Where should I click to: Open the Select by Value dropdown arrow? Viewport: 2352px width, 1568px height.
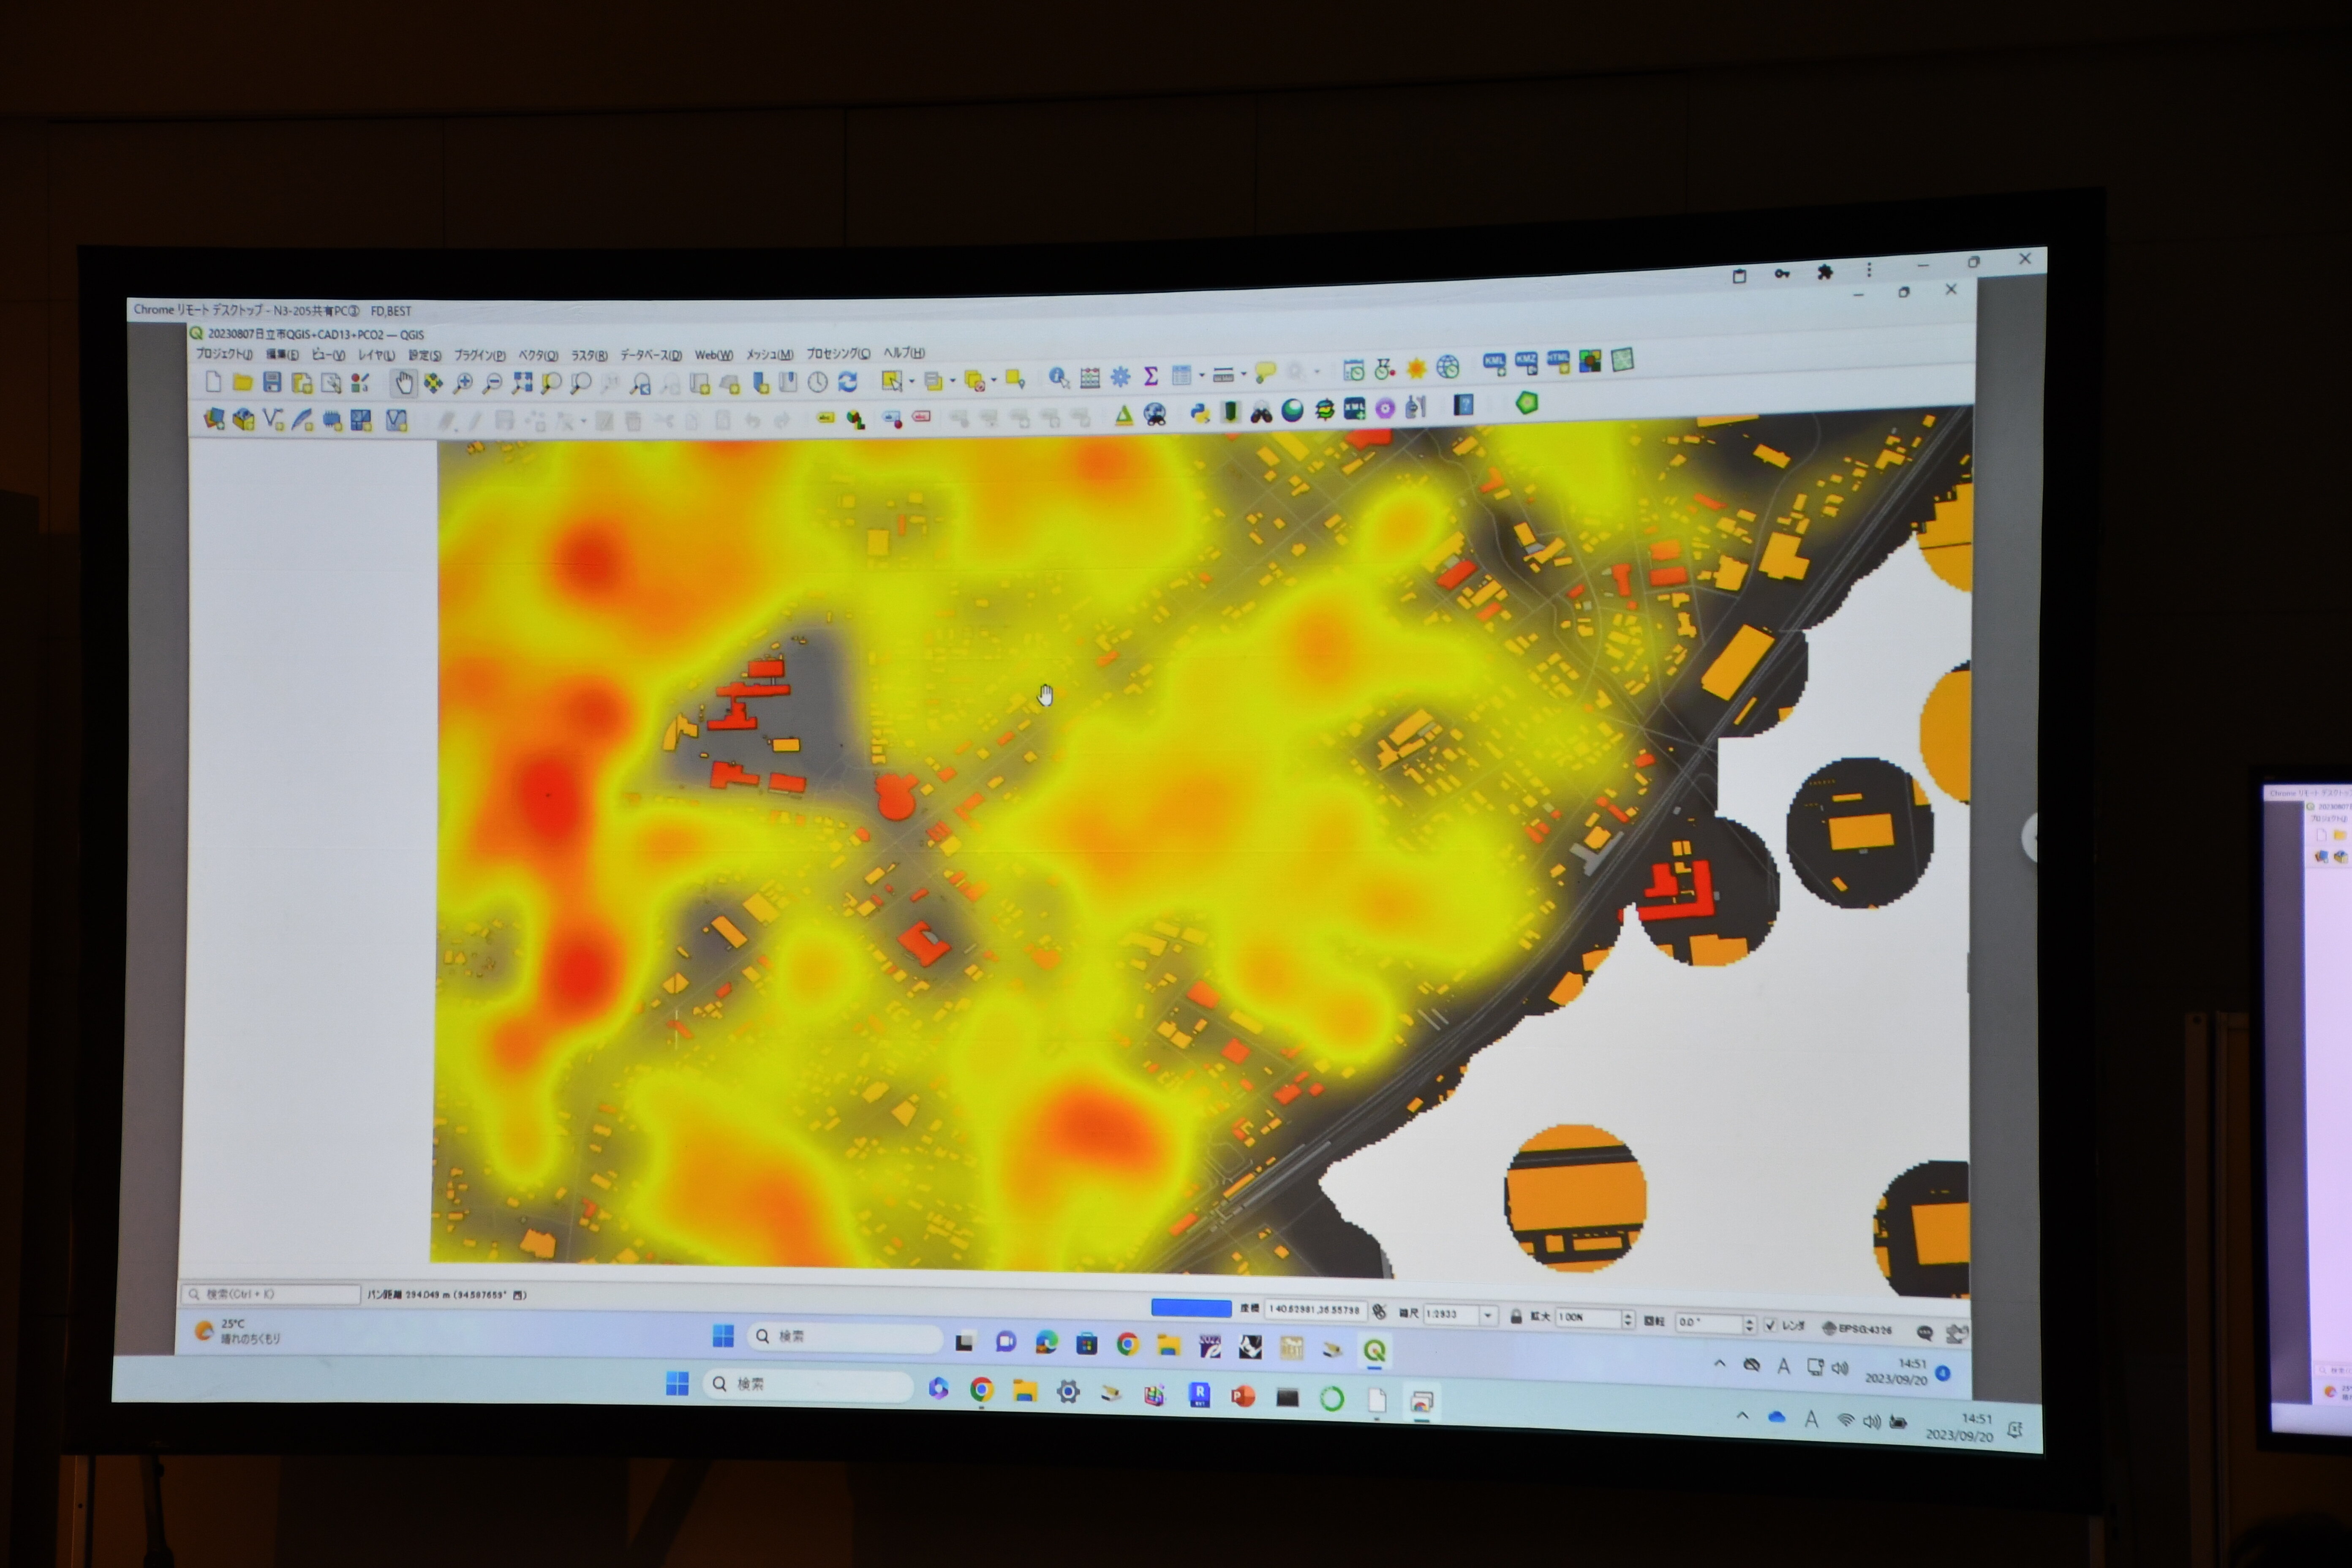pyautogui.click(x=953, y=380)
